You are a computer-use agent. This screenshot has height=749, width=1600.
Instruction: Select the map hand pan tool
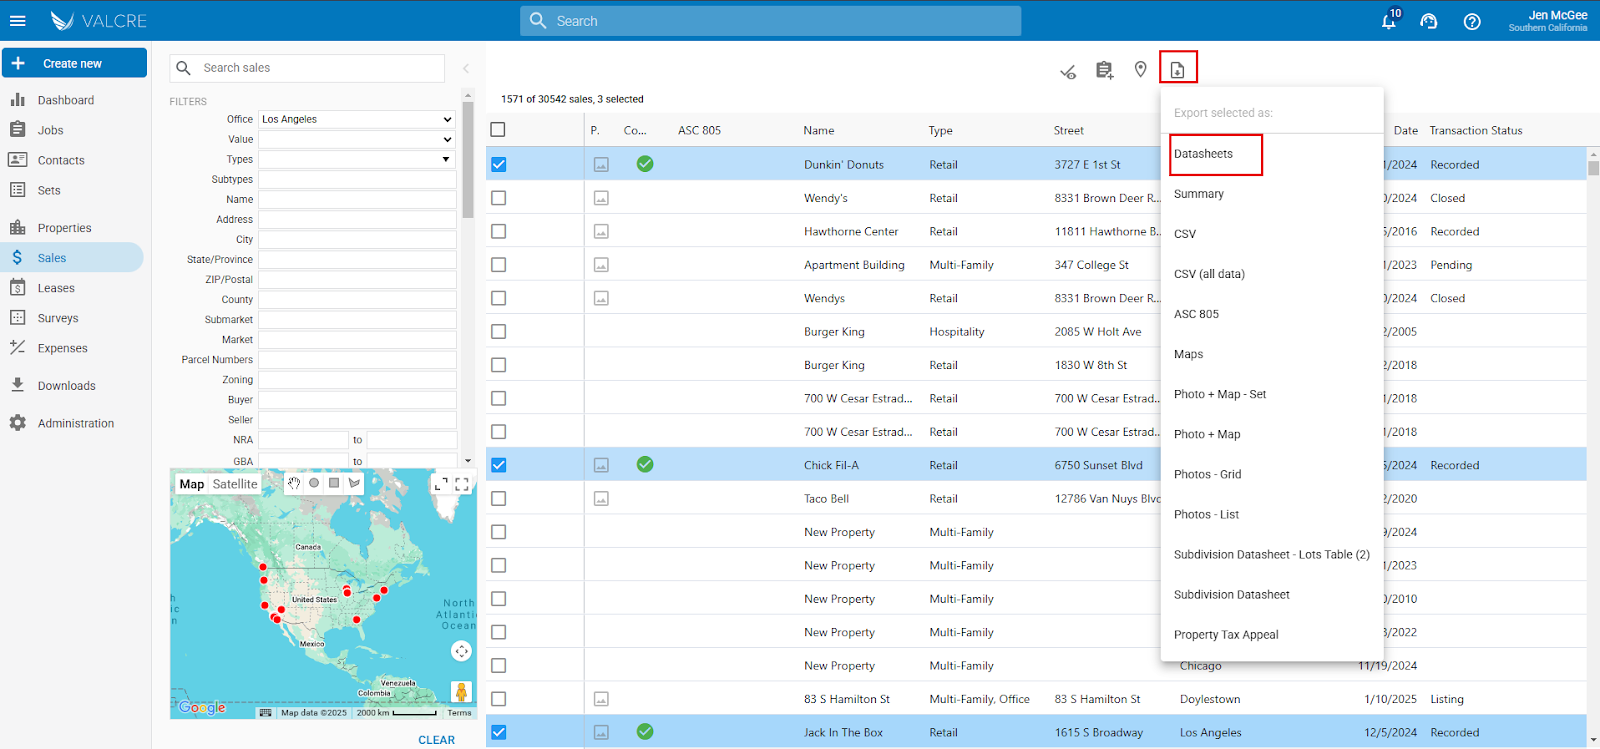click(x=294, y=483)
